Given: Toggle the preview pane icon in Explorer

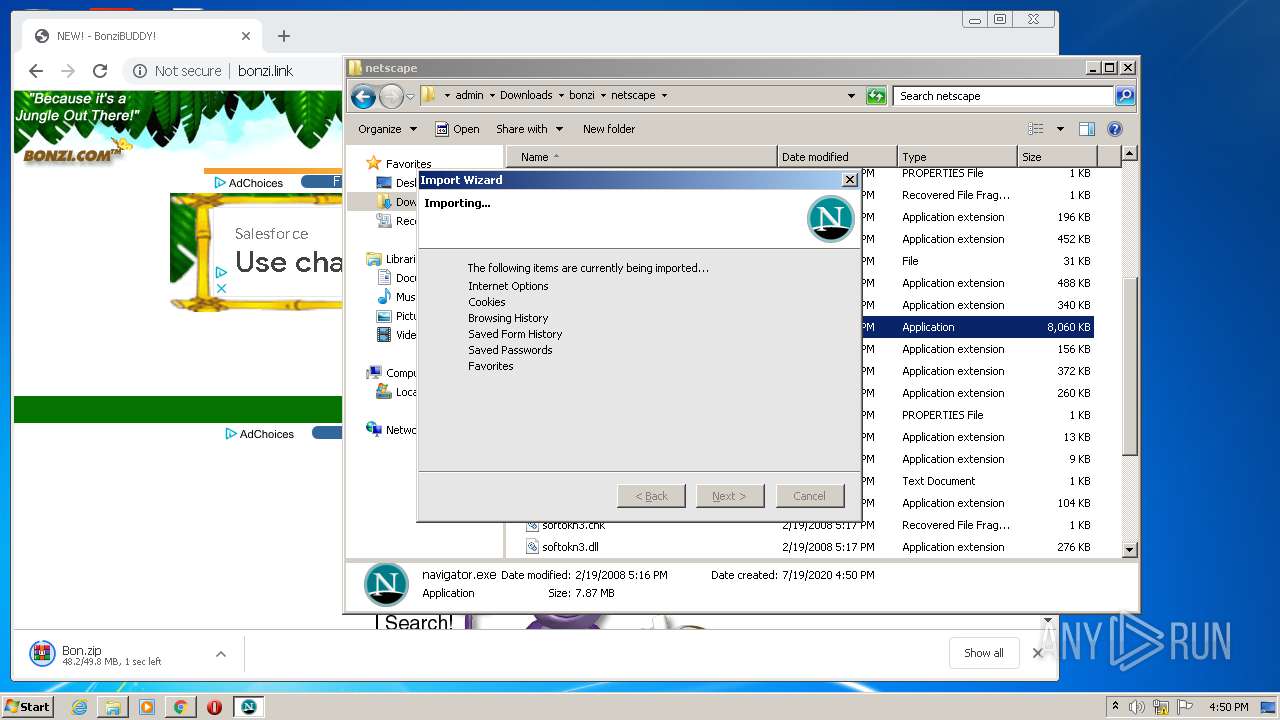Looking at the screenshot, I should pyautogui.click(x=1087, y=129).
